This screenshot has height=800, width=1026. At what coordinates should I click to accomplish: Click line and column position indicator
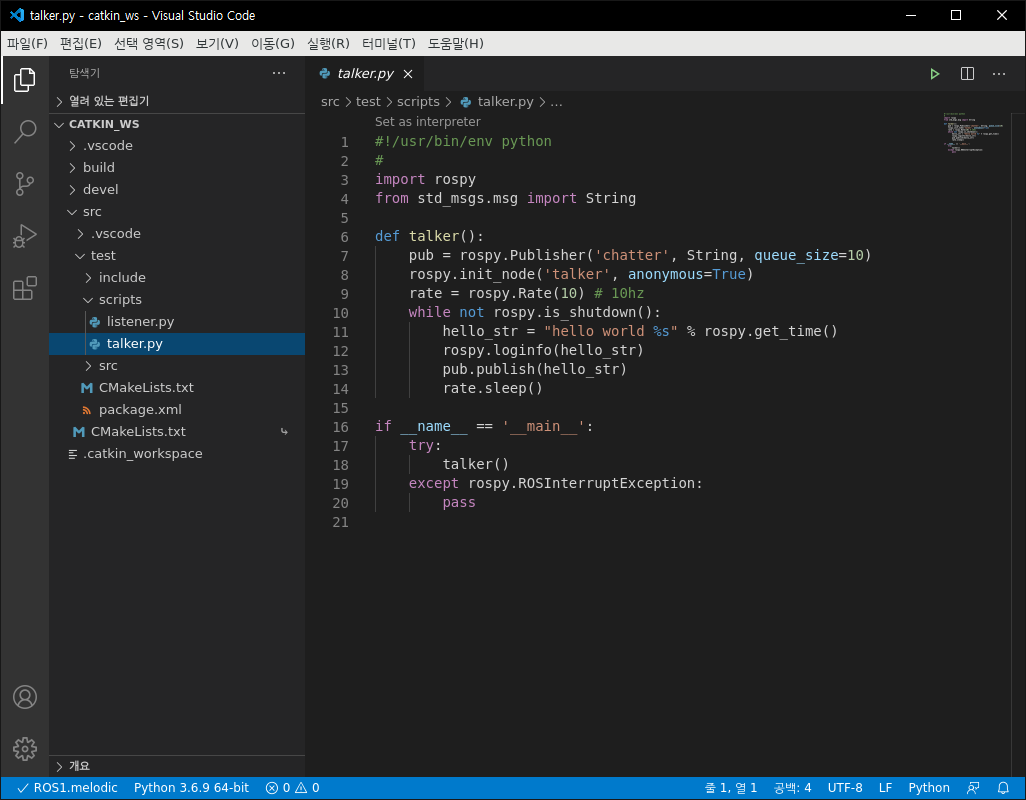730,788
